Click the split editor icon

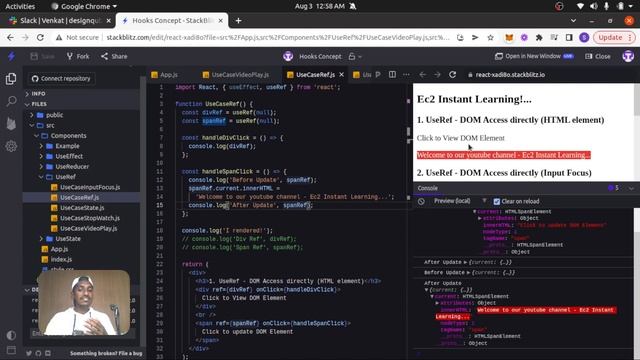392,75
